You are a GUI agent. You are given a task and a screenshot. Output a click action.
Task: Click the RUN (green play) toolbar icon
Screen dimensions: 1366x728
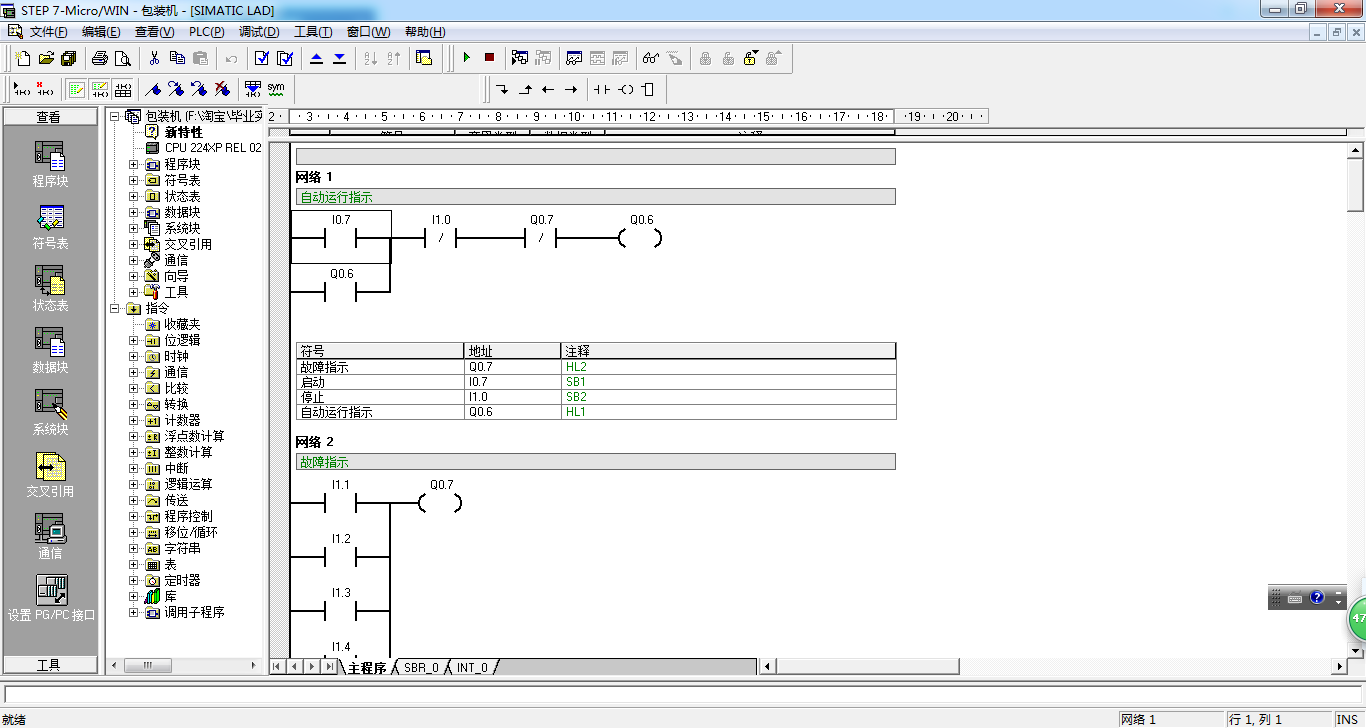coord(466,58)
